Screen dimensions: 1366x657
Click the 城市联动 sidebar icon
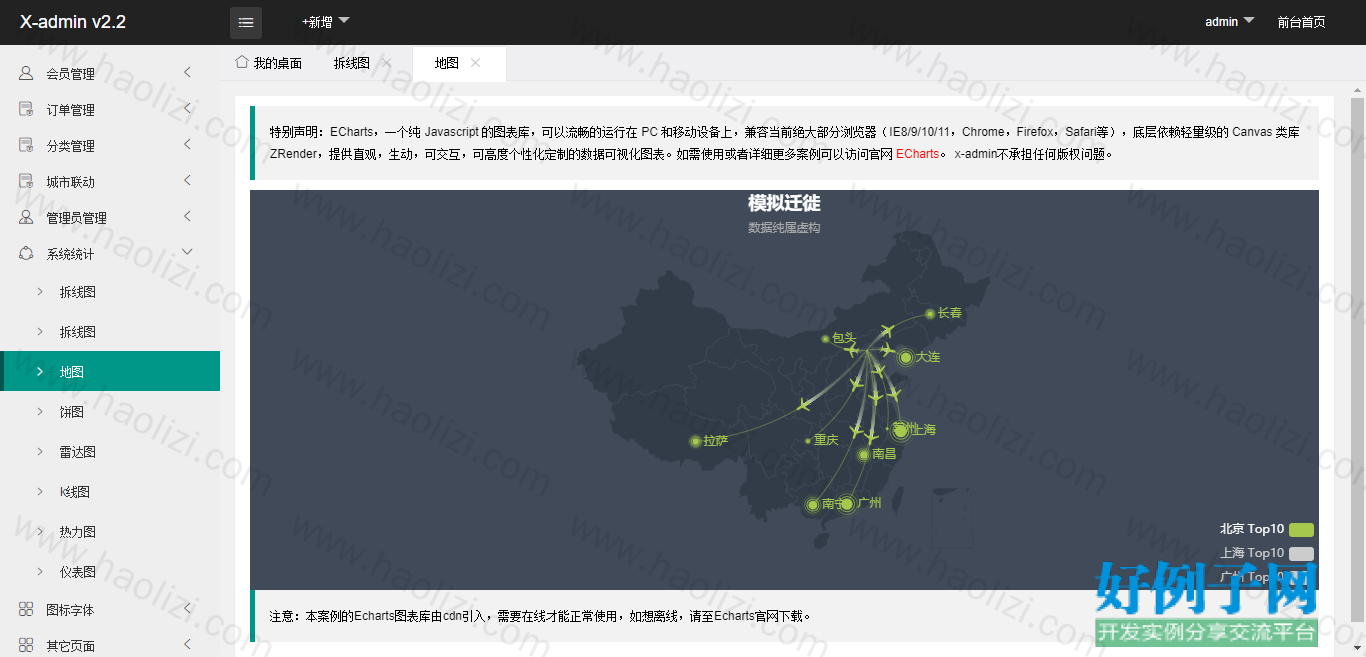26,181
